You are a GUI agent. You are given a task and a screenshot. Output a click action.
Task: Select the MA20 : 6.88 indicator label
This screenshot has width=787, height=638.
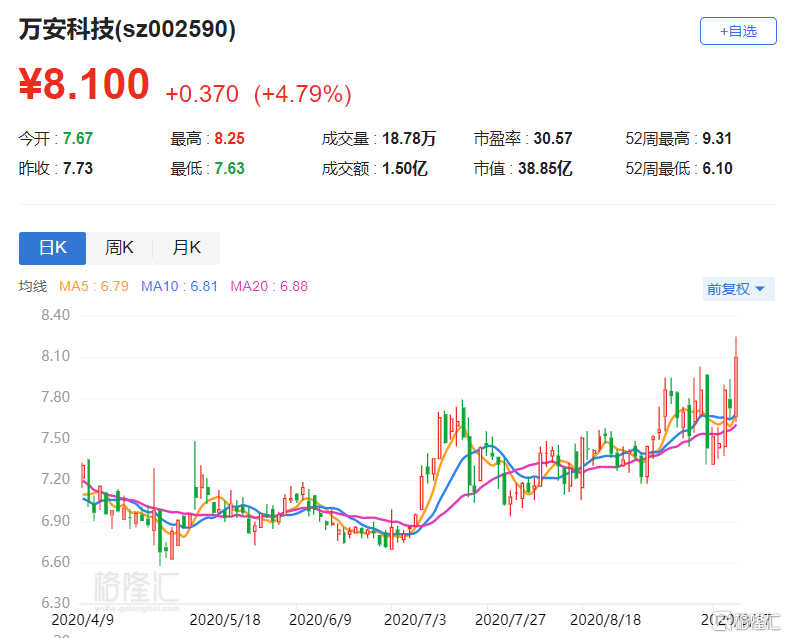269,286
